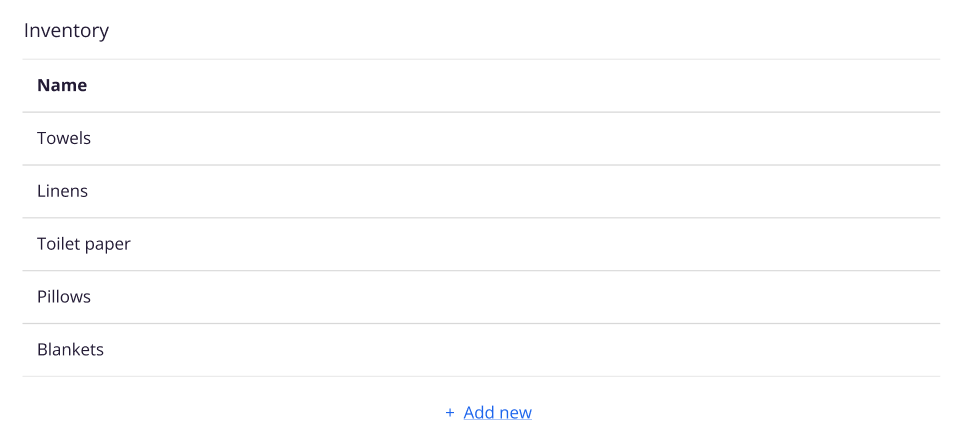Select the Linens row

pyautogui.click(x=481, y=191)
